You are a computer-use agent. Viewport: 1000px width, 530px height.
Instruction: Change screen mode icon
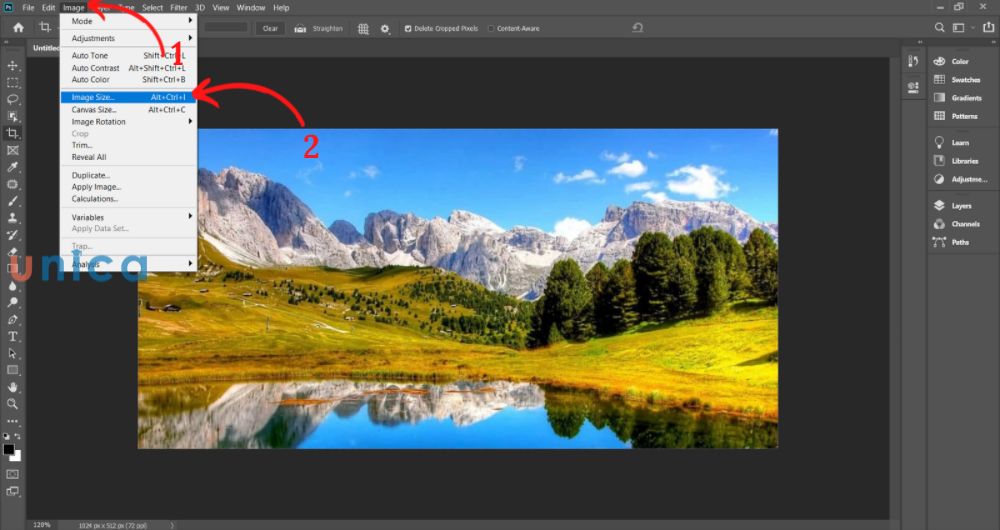tap(13, 492)
